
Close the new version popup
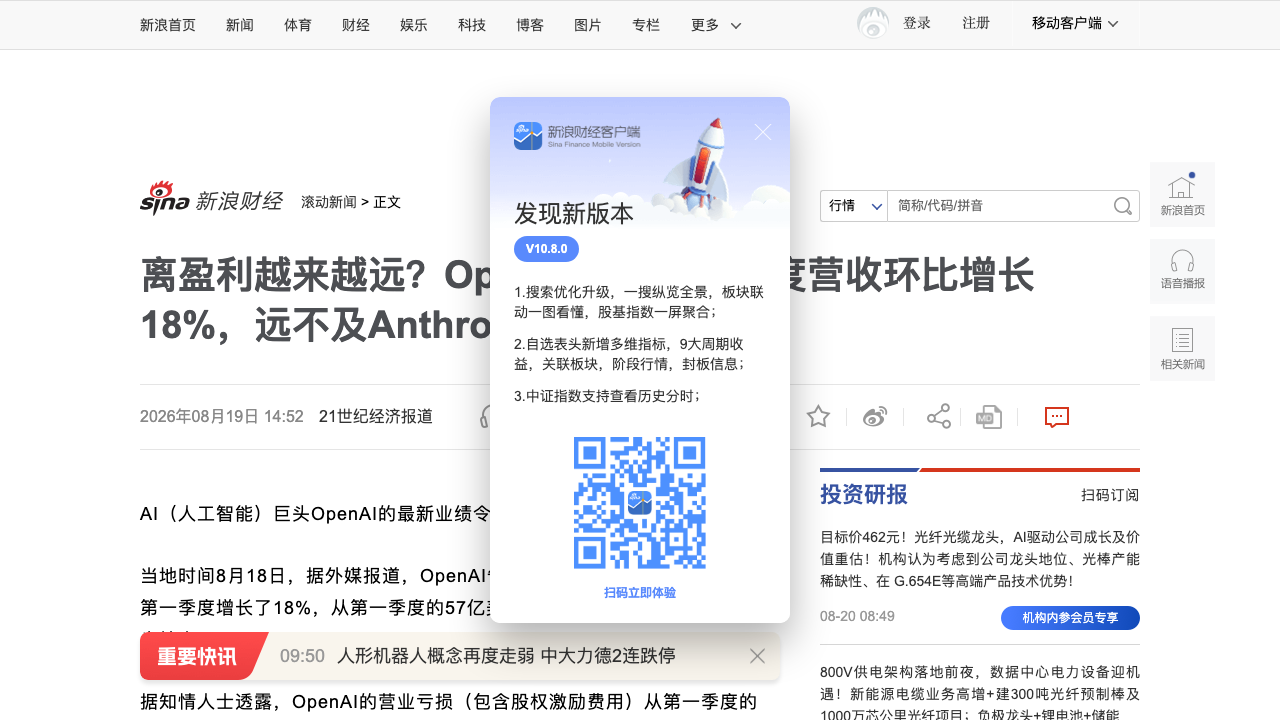point(763,132)
